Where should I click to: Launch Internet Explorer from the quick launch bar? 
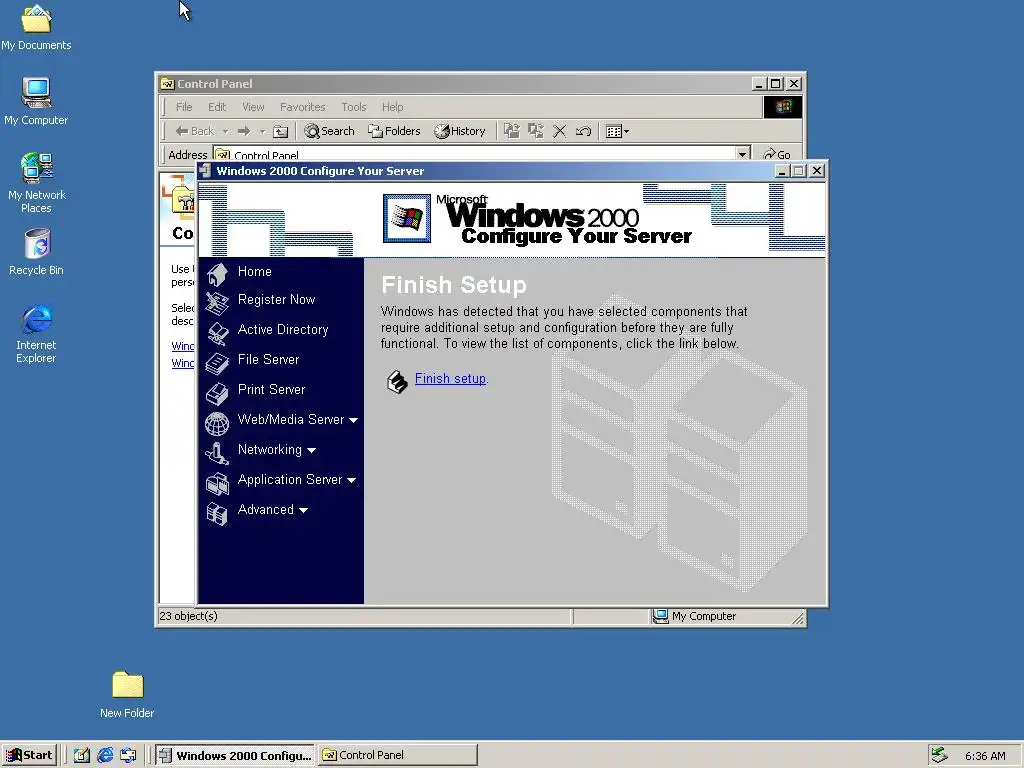105,755
